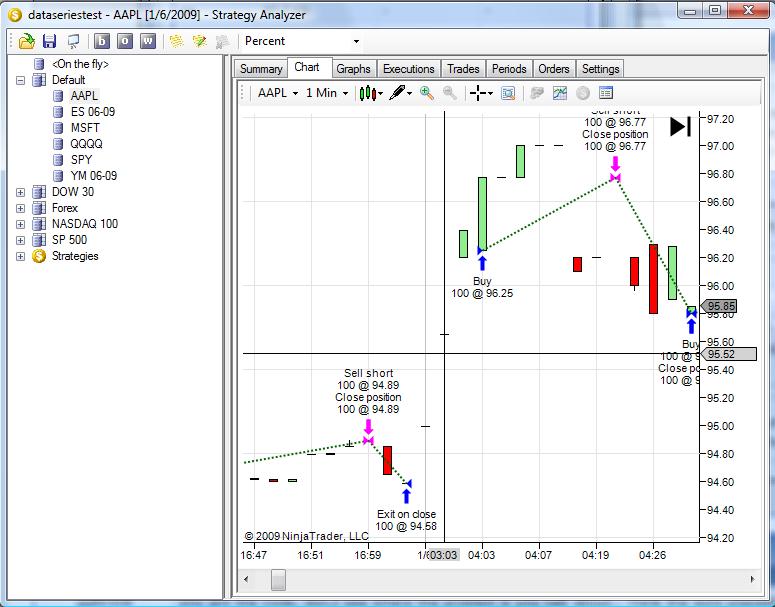775x607 pixels.
Task: Click the chart scrollbar right arrow
Action: coord(753,579)
